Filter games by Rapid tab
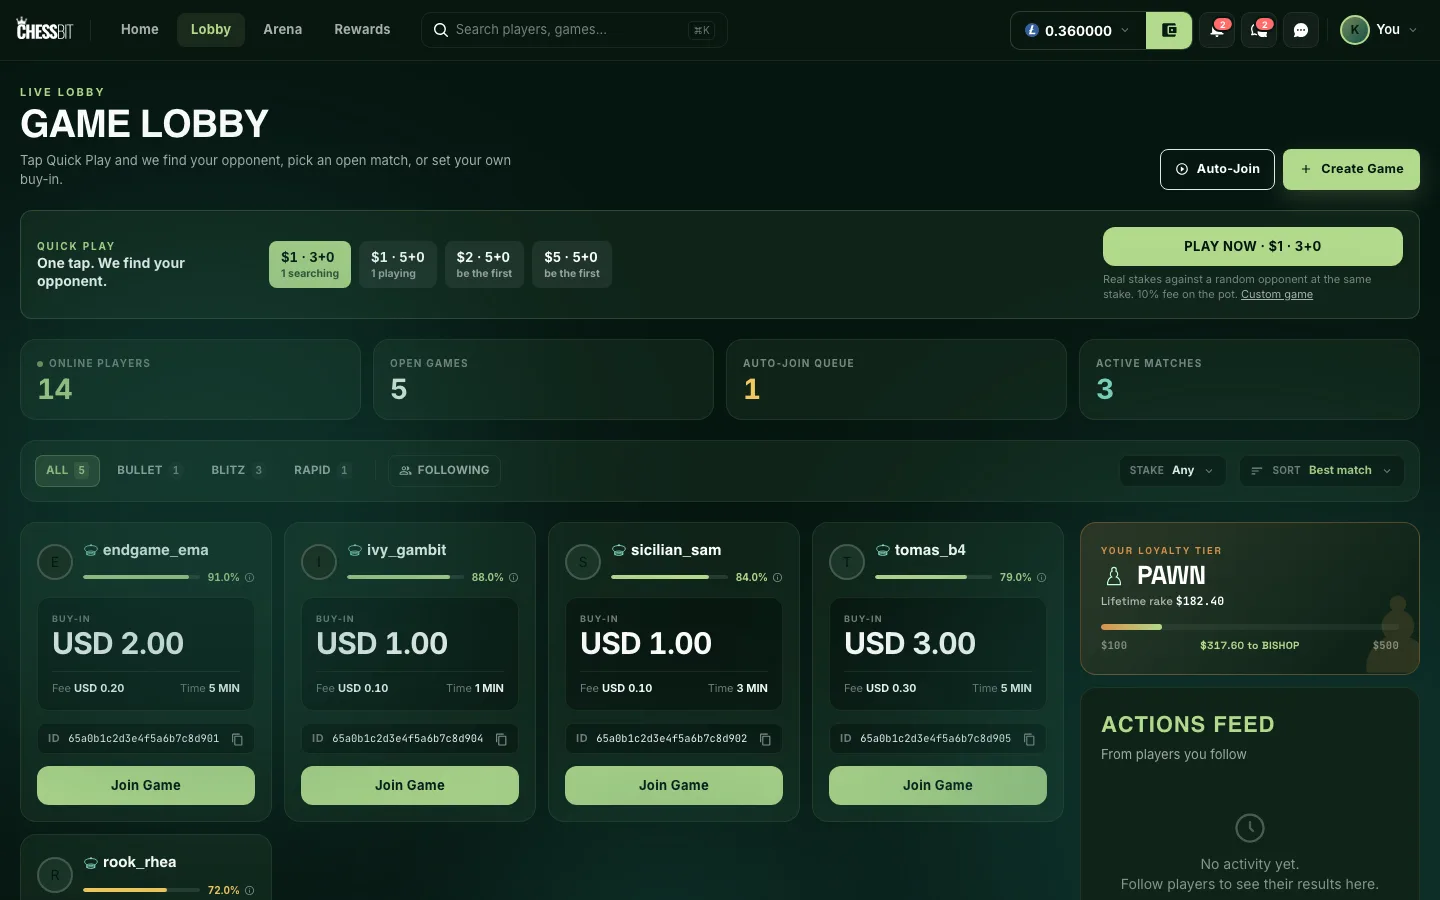The width and height of the screenshot is (1440, 900). pos(321,470)
